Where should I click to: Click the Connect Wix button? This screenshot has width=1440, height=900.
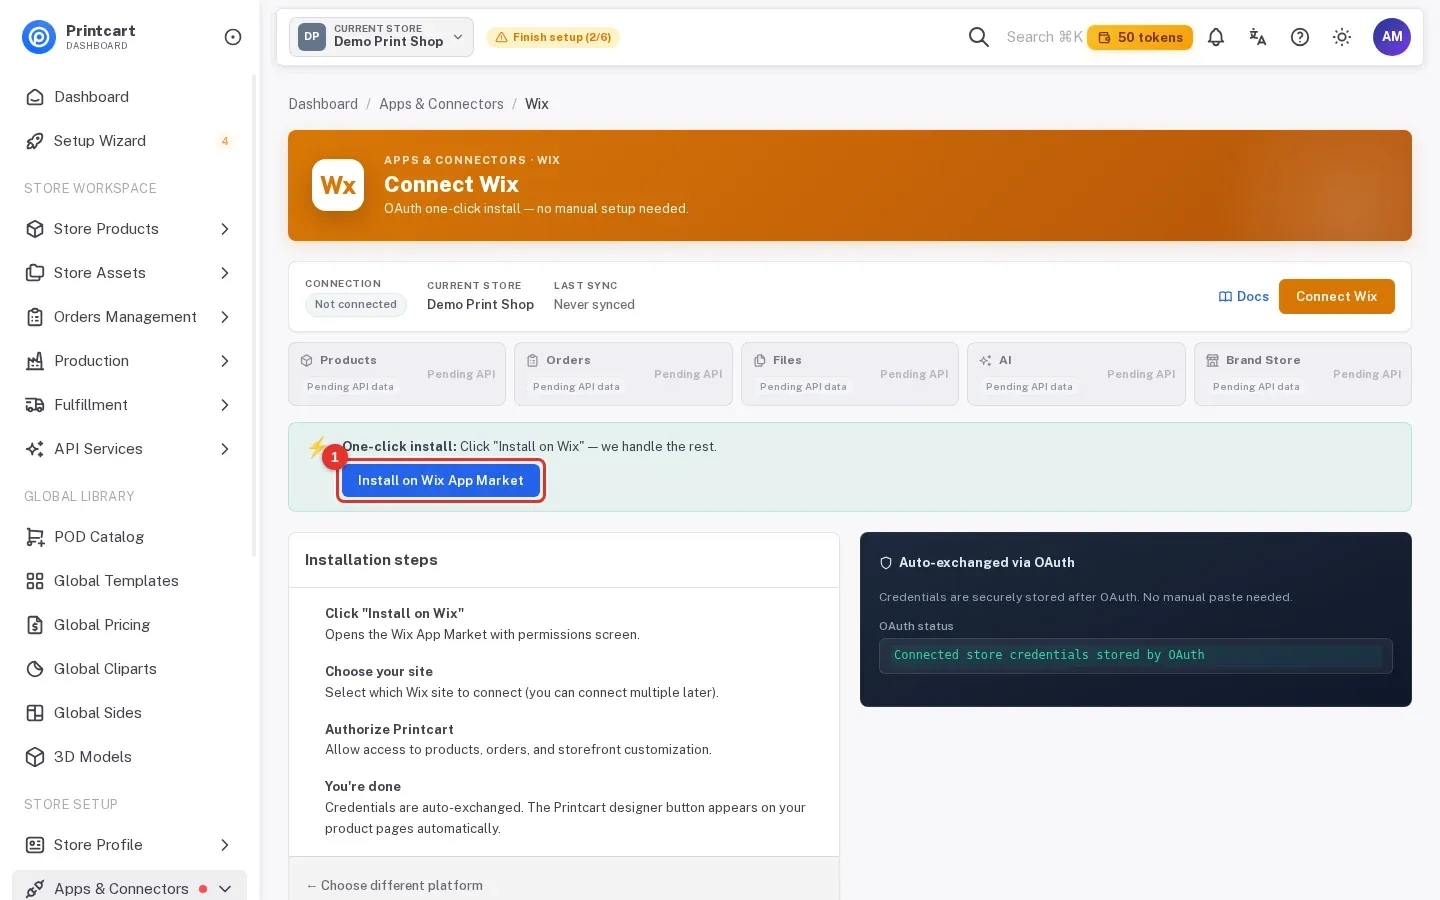point(1337,297)
